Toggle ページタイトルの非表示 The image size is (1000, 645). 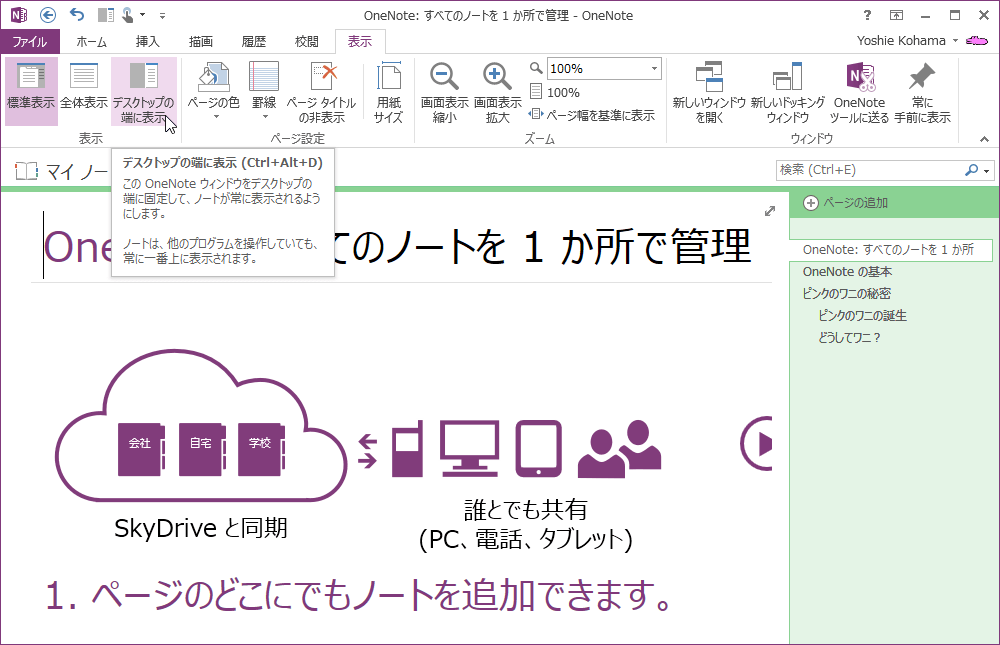[x=321, y=91]
